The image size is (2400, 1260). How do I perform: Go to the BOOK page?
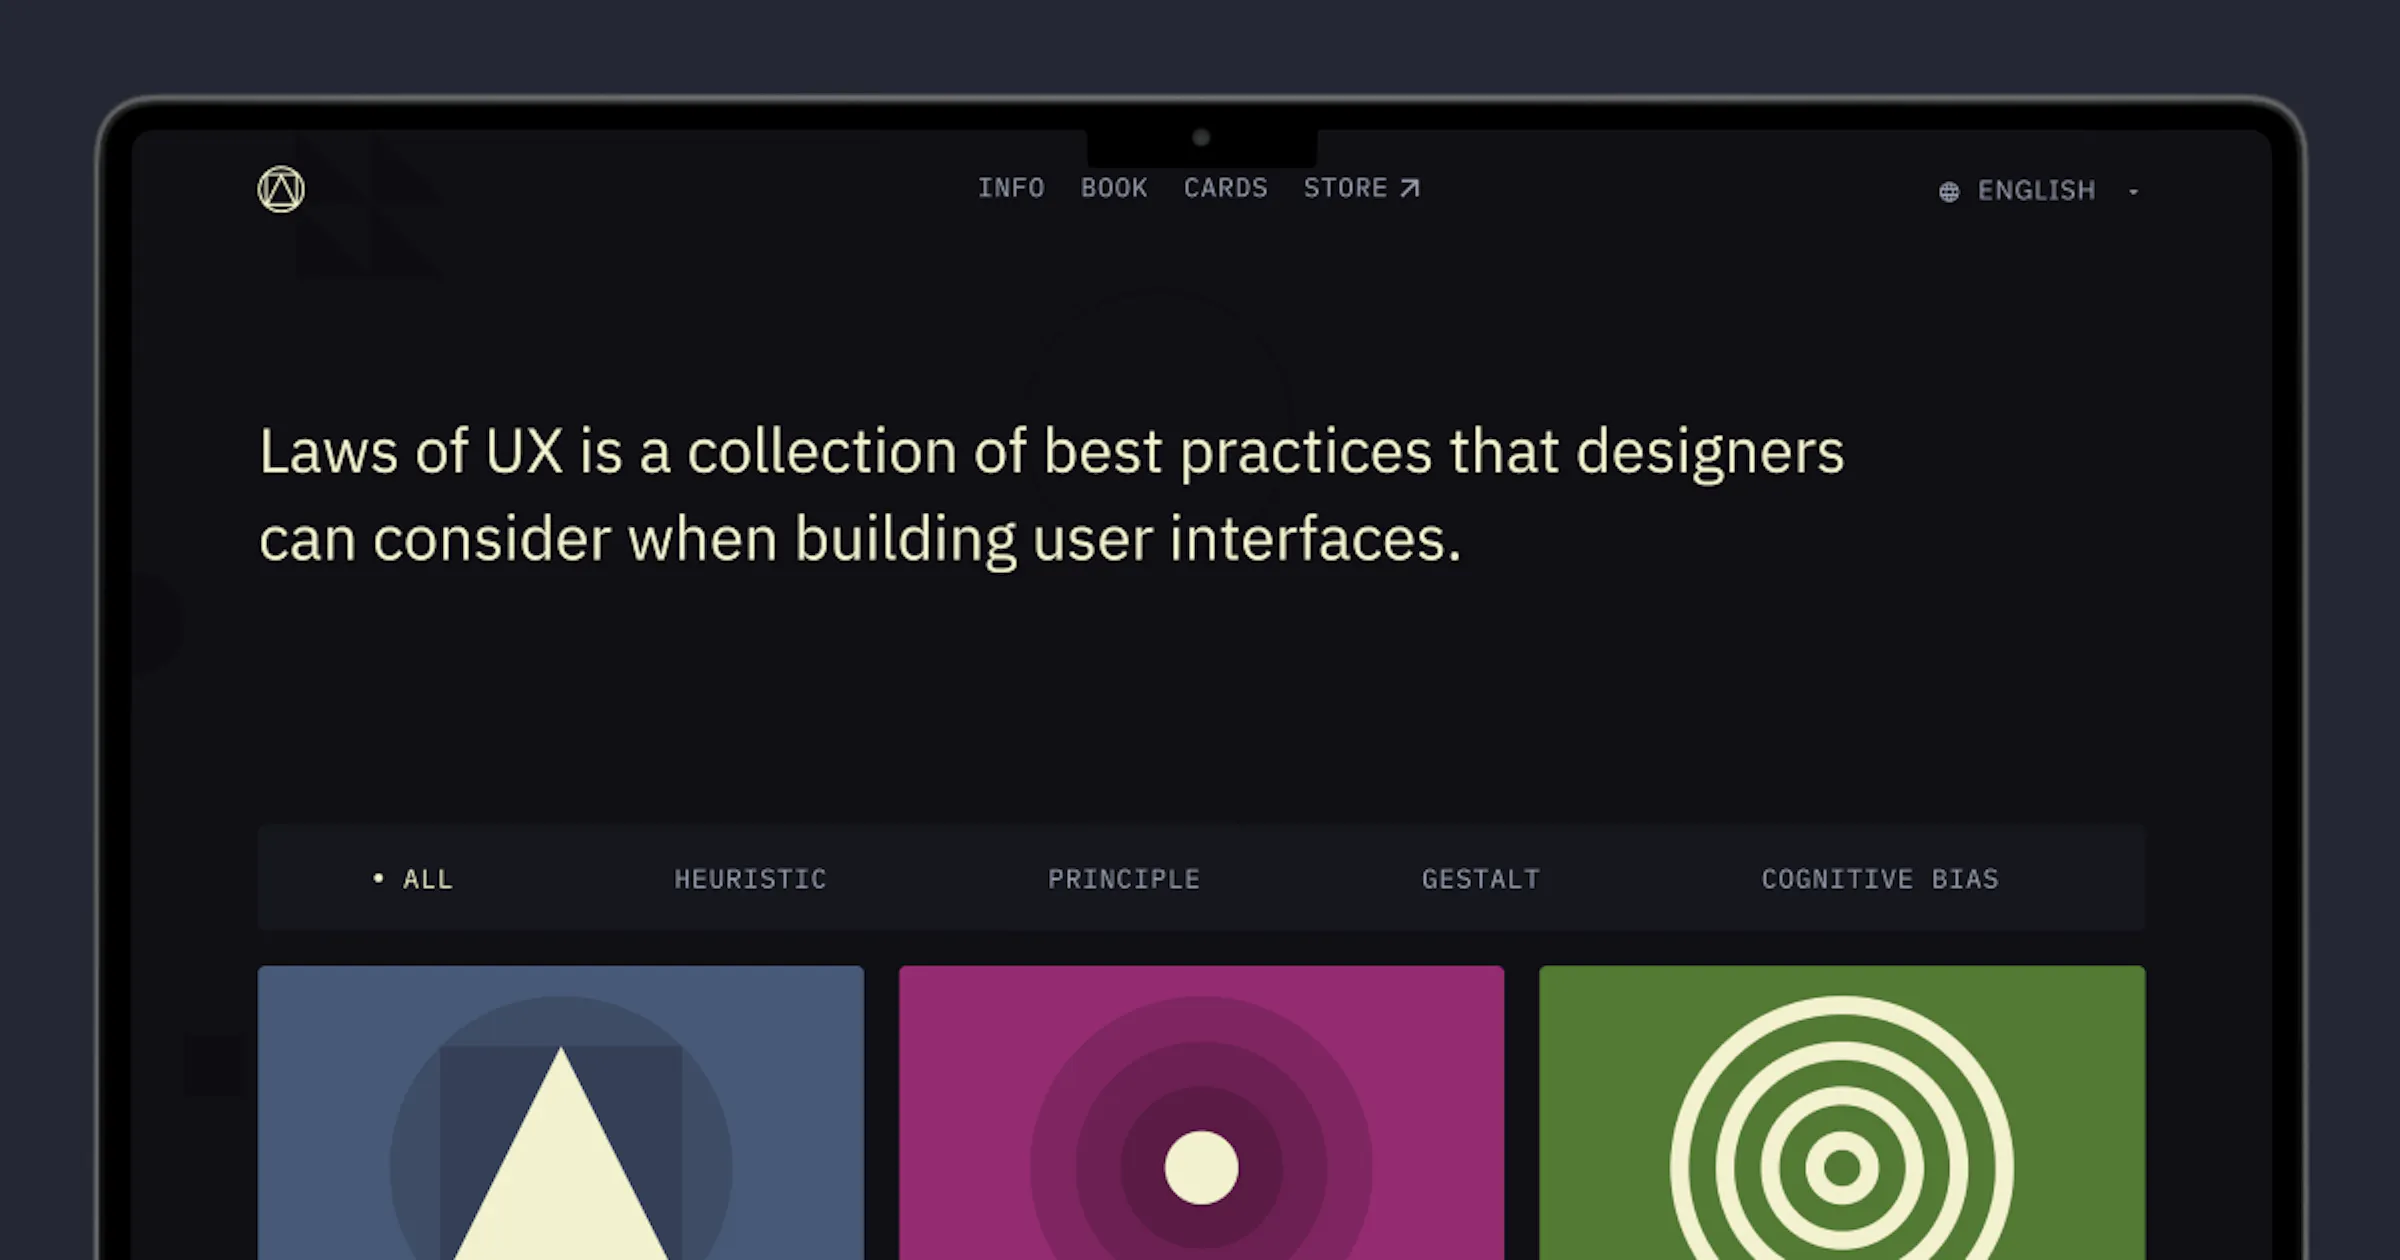coord(1114,188)
